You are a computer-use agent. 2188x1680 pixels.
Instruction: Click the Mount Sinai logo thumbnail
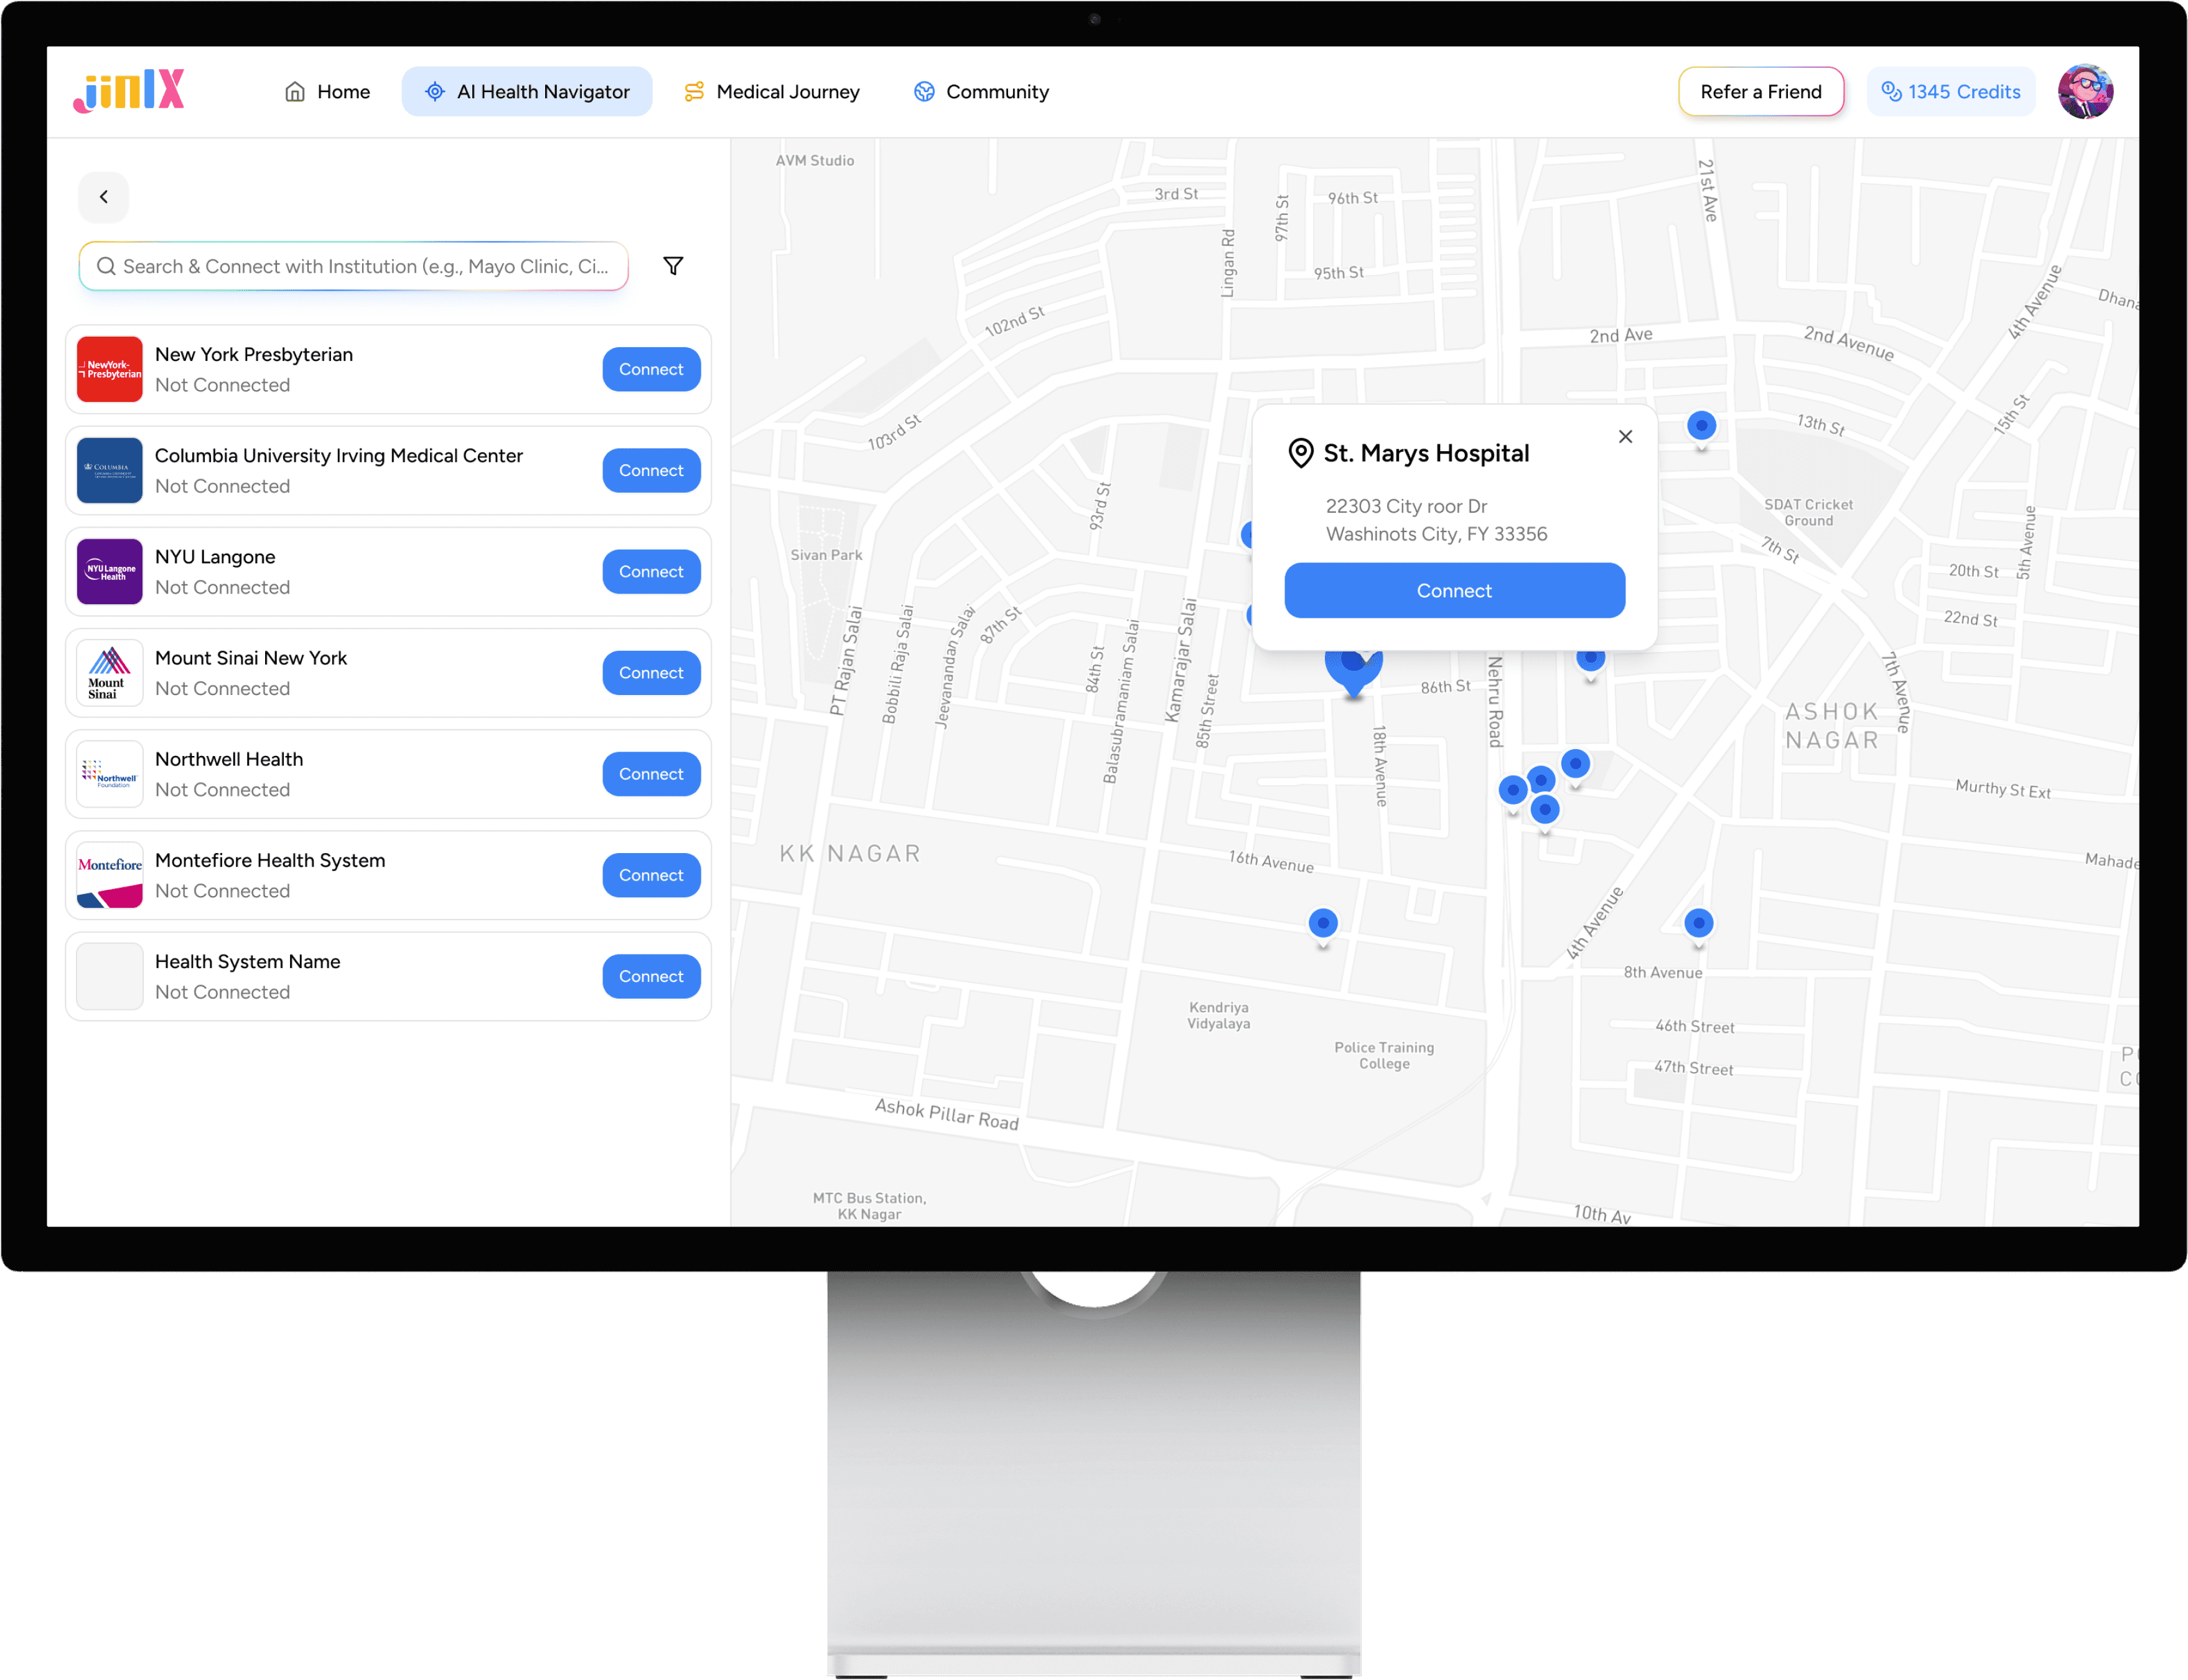coord(110,673)
